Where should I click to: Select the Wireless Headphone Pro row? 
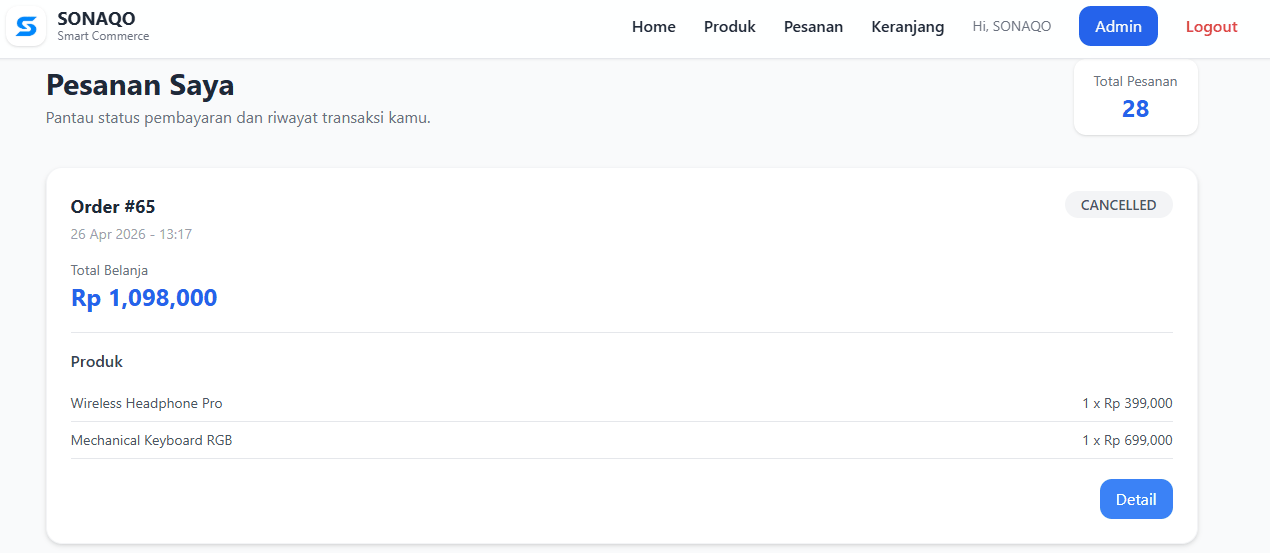click(x=622, y=404)
